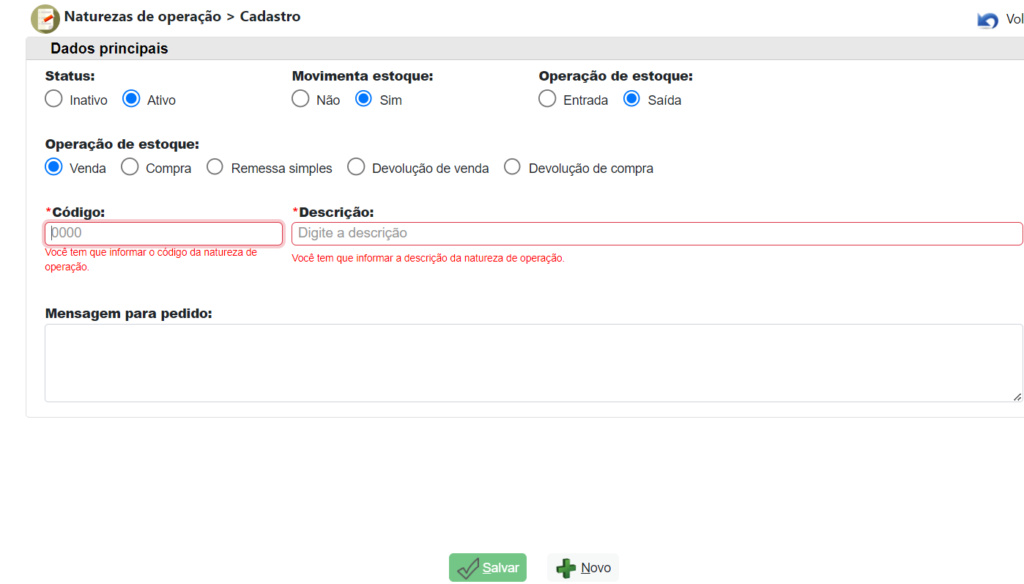Select Sim under Movimenta estoque
The image size is (1024, 584).
tap(364, 99)
